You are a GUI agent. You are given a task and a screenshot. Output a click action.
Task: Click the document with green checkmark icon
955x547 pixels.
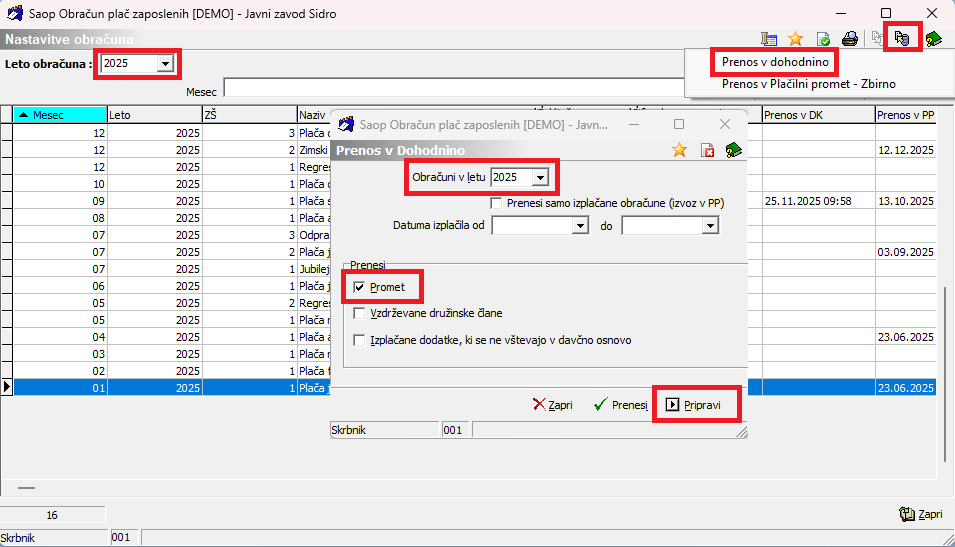coord(823,39)
